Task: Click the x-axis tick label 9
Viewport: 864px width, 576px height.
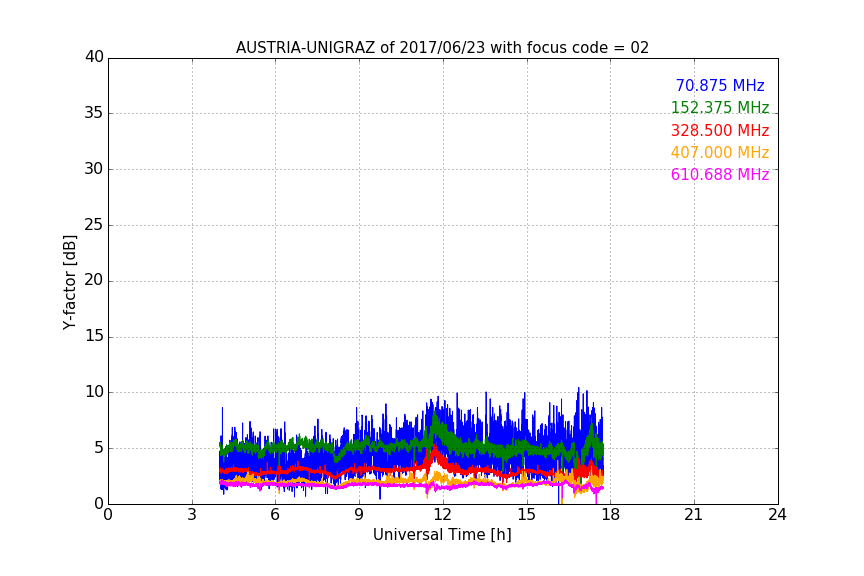Action: point(359,515)
